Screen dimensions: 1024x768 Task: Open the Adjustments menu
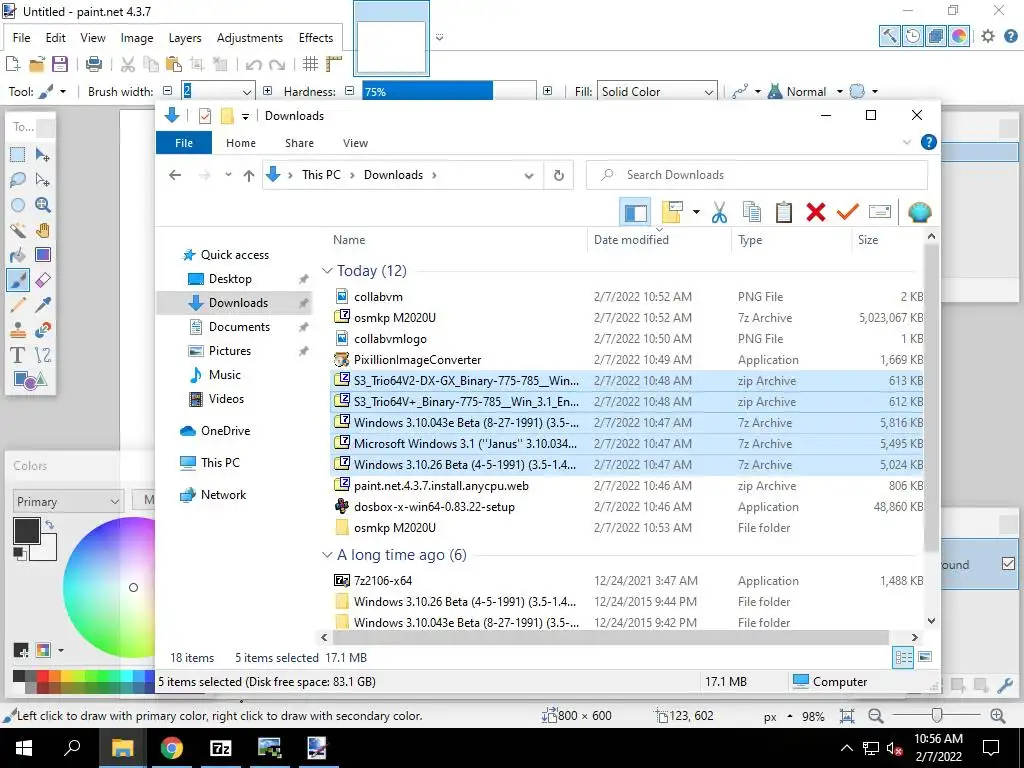tap(249, 38)
